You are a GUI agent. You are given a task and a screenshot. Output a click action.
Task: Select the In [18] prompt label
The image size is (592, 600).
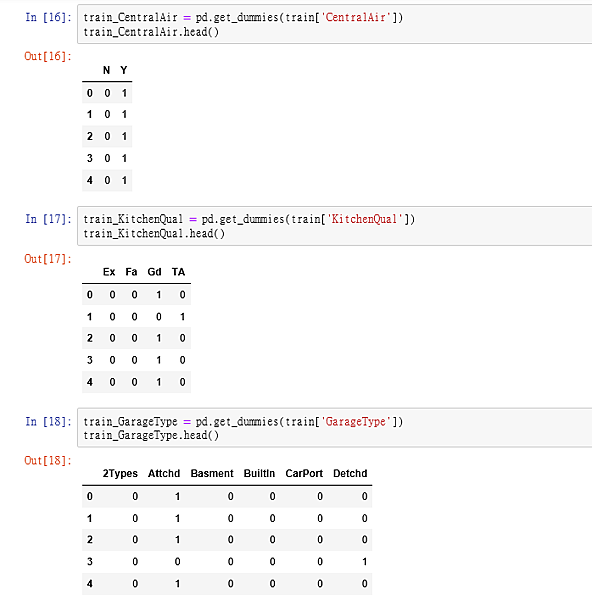tap(48, 421)
